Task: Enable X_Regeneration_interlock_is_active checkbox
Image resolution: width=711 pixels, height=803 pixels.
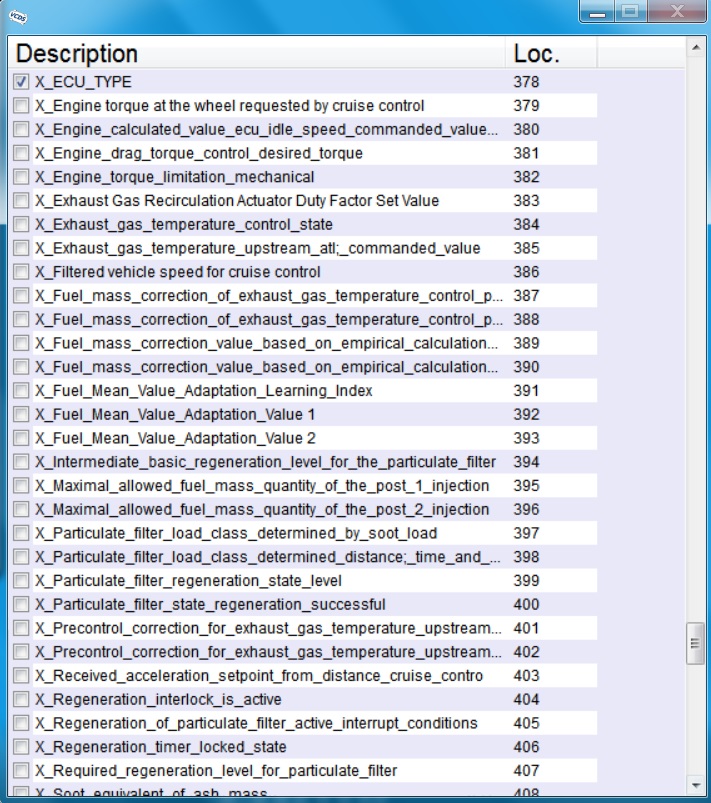Action: (x=21, y=700)
